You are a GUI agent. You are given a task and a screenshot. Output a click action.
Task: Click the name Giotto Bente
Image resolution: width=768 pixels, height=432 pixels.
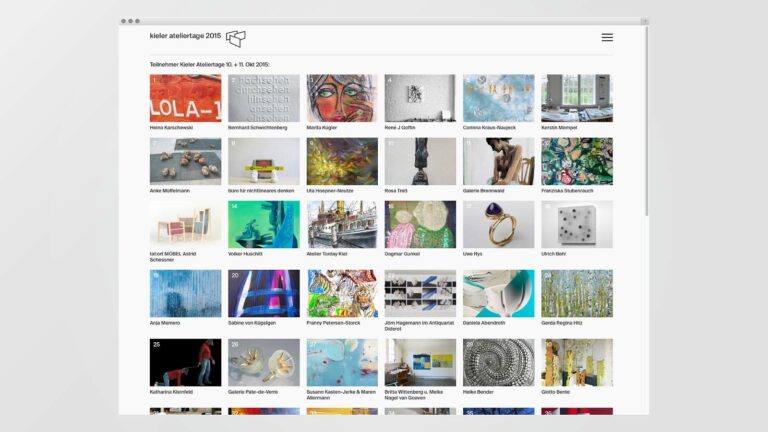(555, 392)
